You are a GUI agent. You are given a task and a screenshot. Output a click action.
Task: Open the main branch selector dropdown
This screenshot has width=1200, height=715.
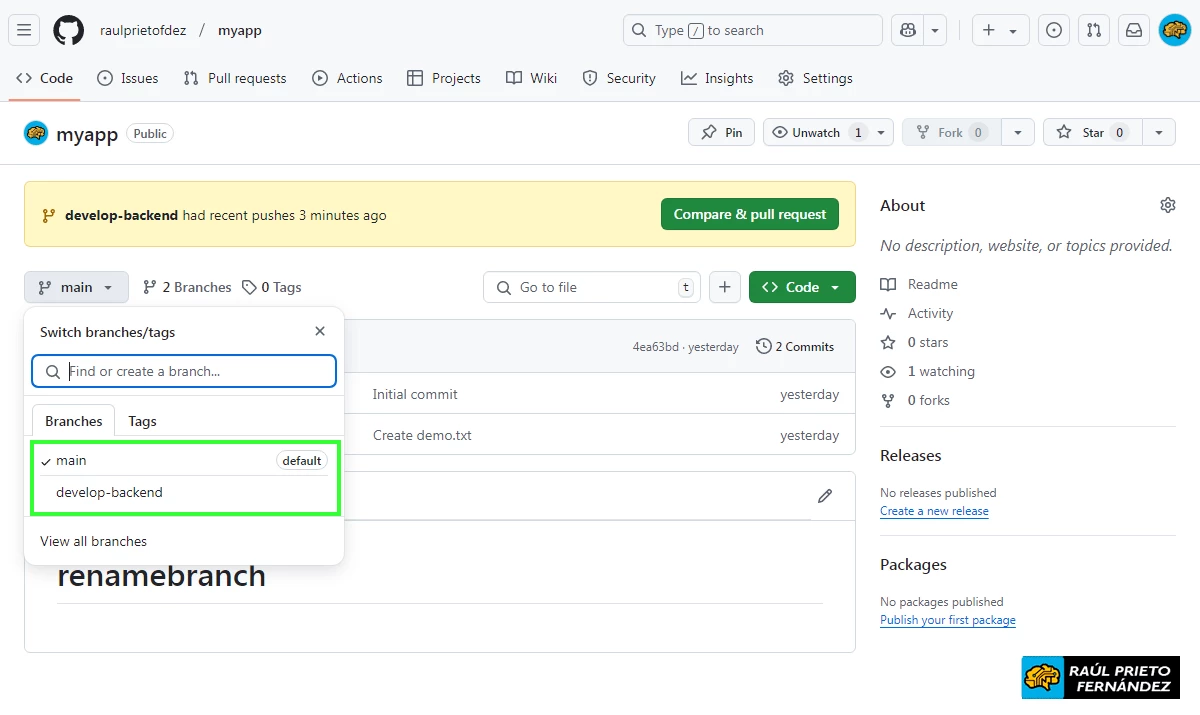point(76,287)
